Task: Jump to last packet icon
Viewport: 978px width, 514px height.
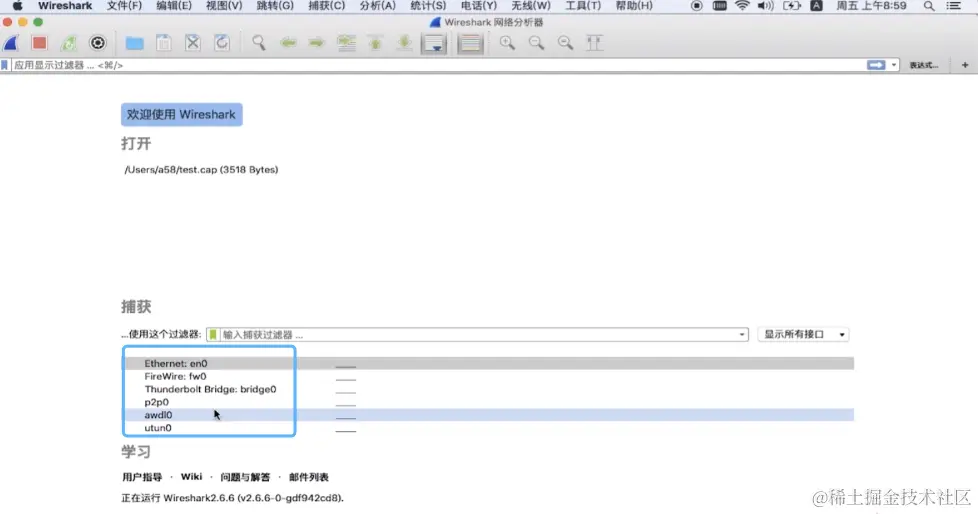Action: point(404,43)
